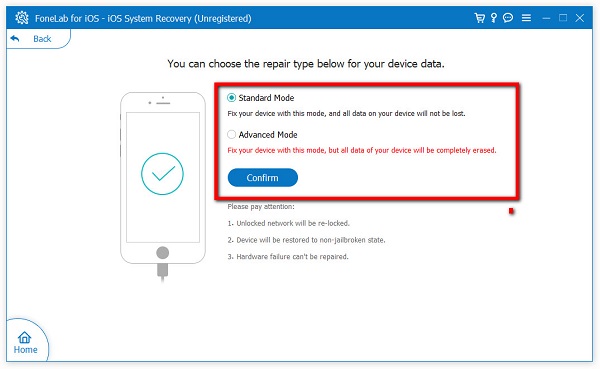This screenshot has height=369, width=600.
Task: Click the Standard Mode text label
Action: click(x=266, y=98)
